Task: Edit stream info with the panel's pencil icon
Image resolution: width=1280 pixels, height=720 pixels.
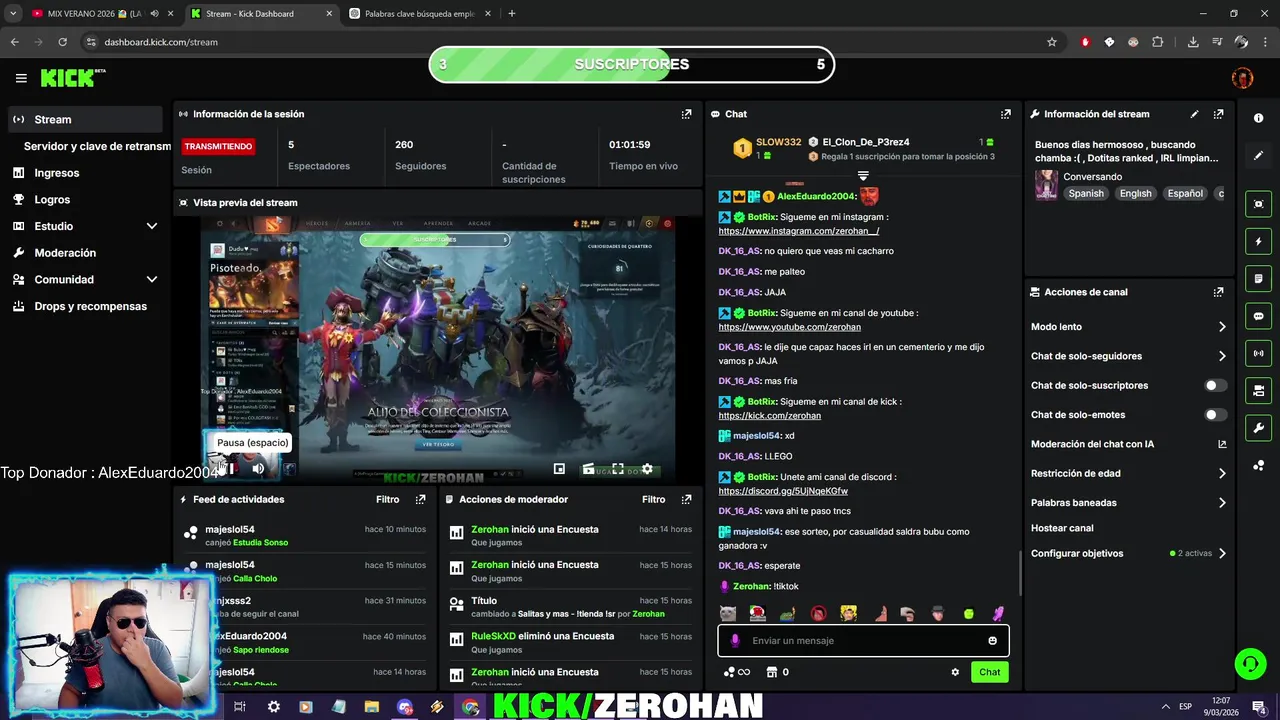Action: [1194, 114]
